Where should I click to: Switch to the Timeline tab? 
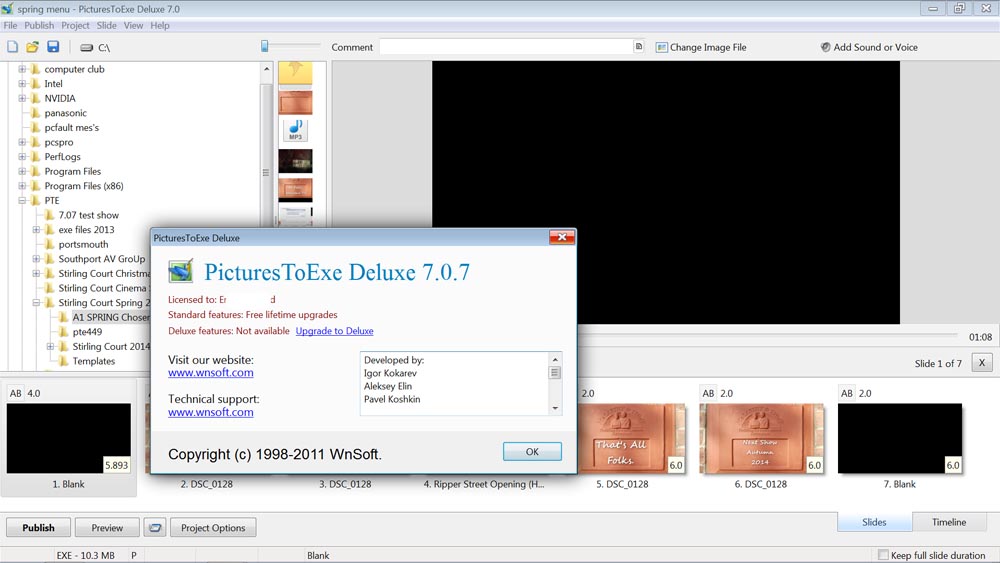949,522
